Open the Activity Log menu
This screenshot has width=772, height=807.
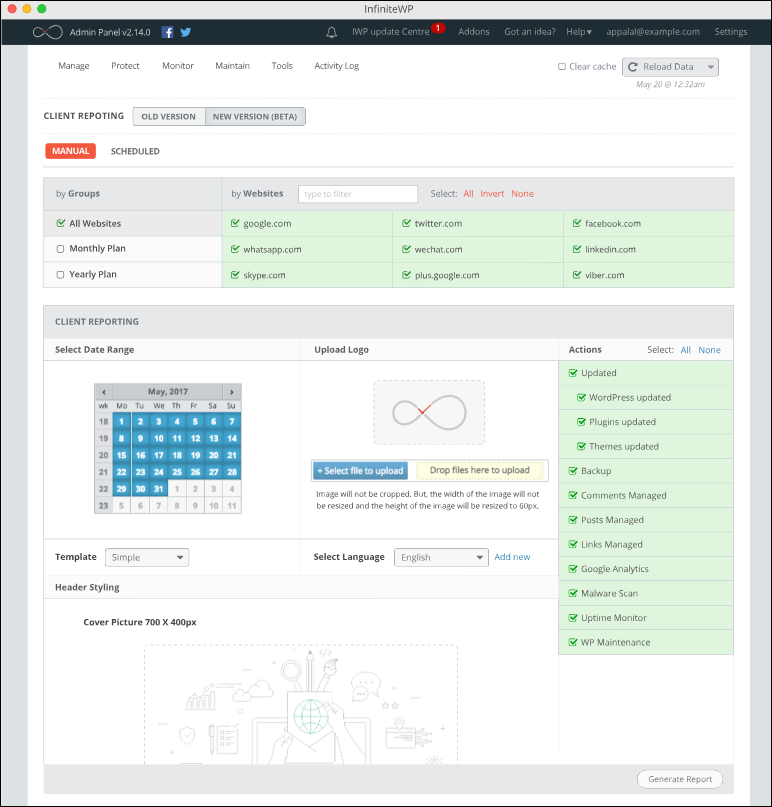336,66
